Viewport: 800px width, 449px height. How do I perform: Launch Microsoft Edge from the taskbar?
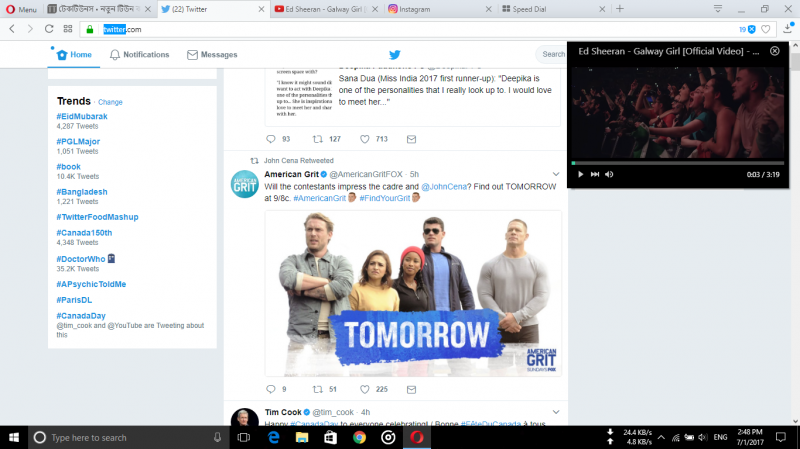(x=273, y=438)
